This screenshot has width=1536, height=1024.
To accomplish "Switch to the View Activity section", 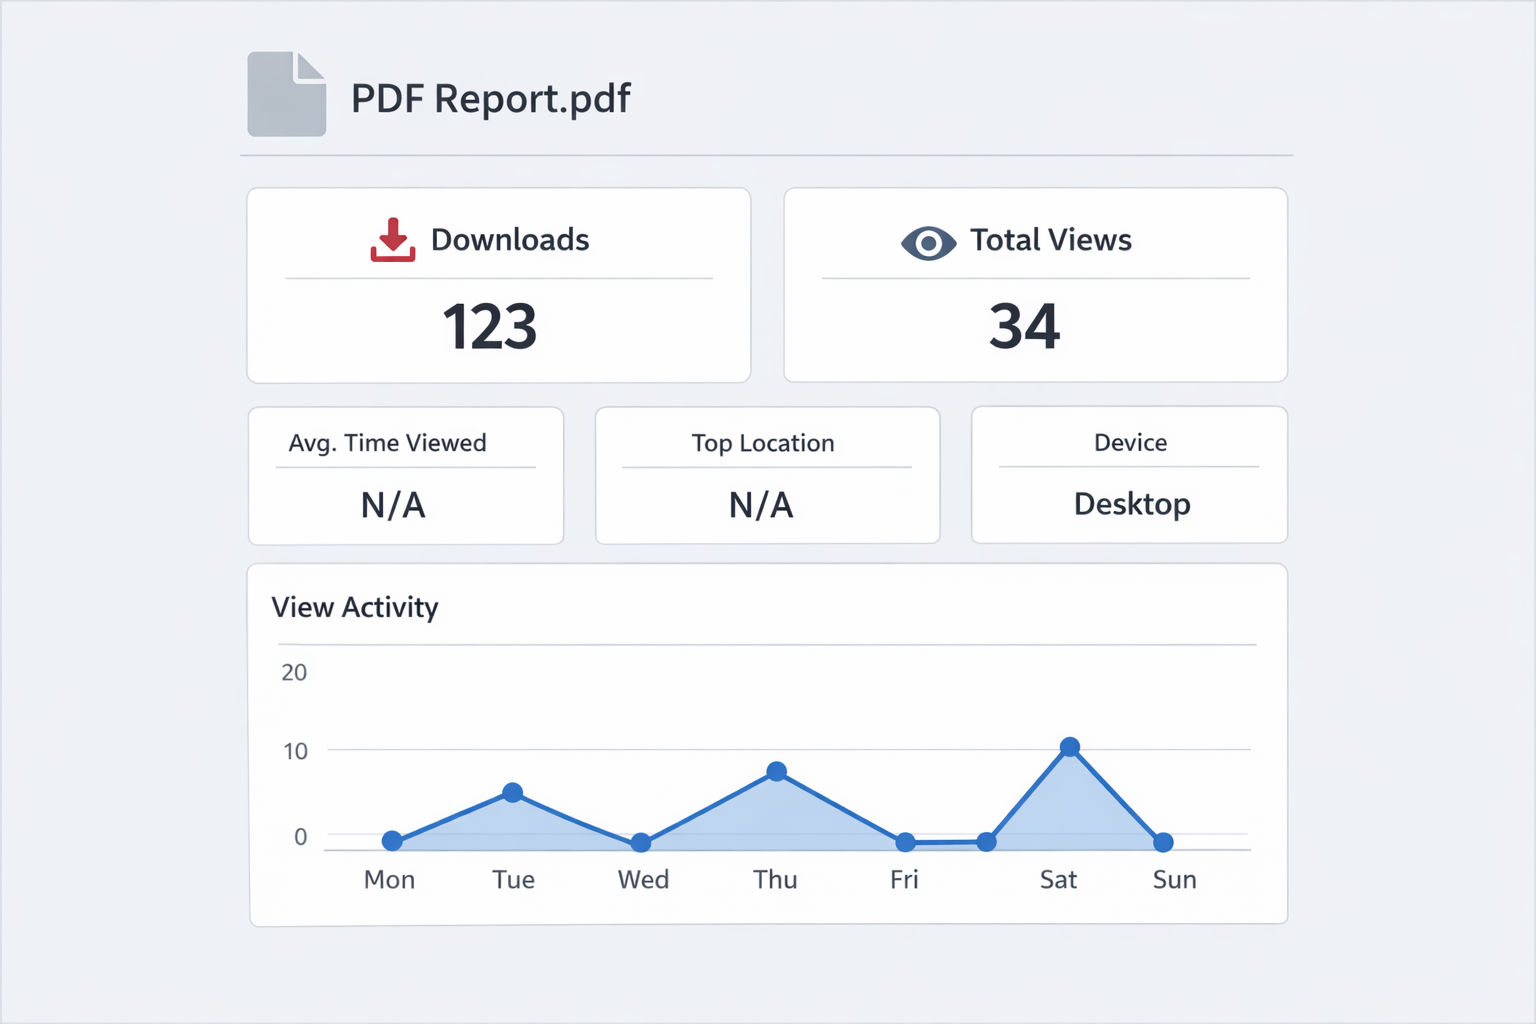I will click(x=355, y=607).
